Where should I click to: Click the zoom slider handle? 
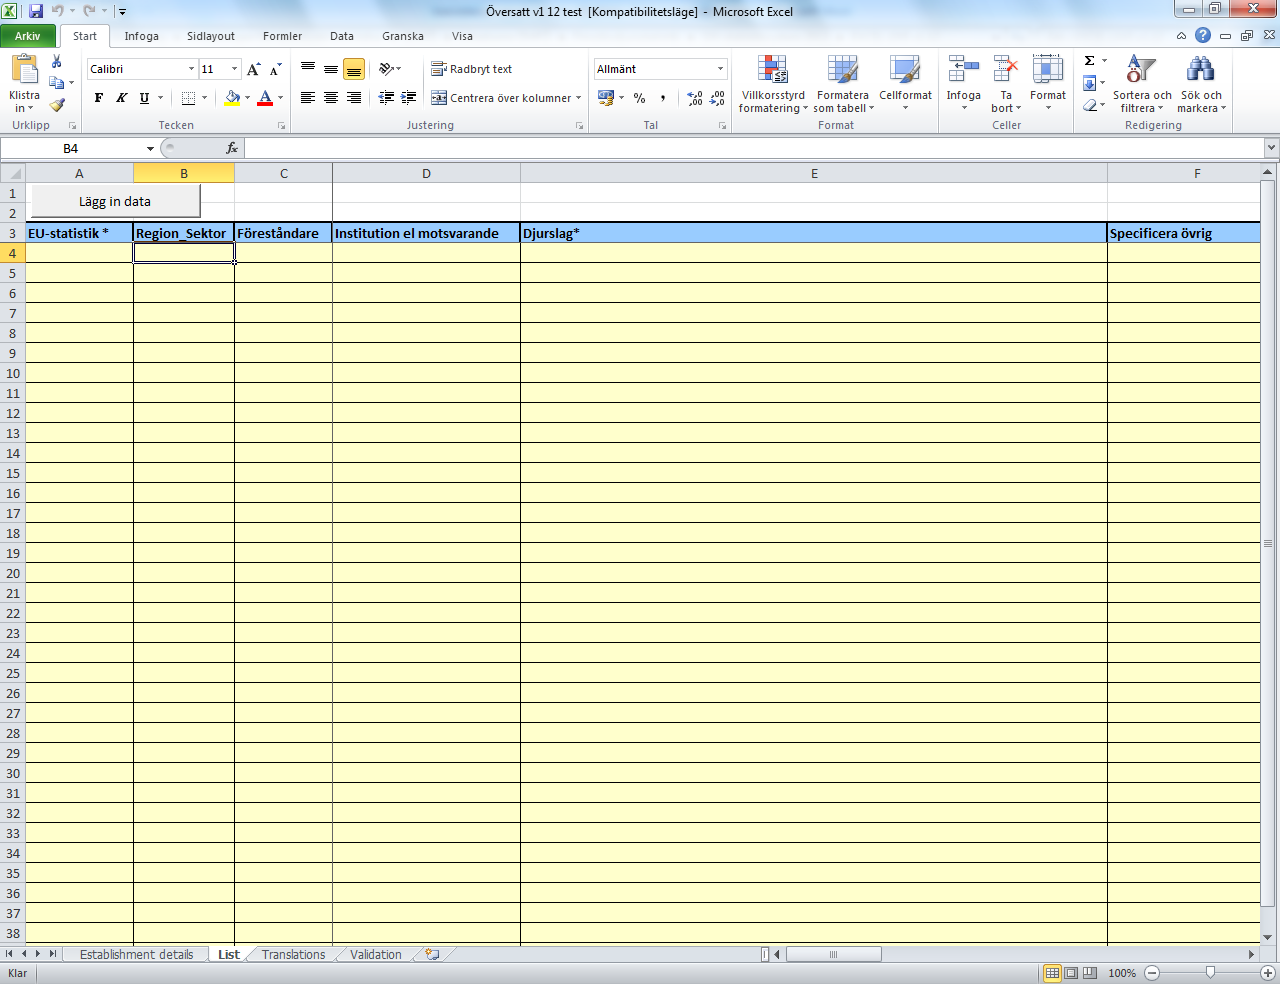click(x=1211, y=972)
